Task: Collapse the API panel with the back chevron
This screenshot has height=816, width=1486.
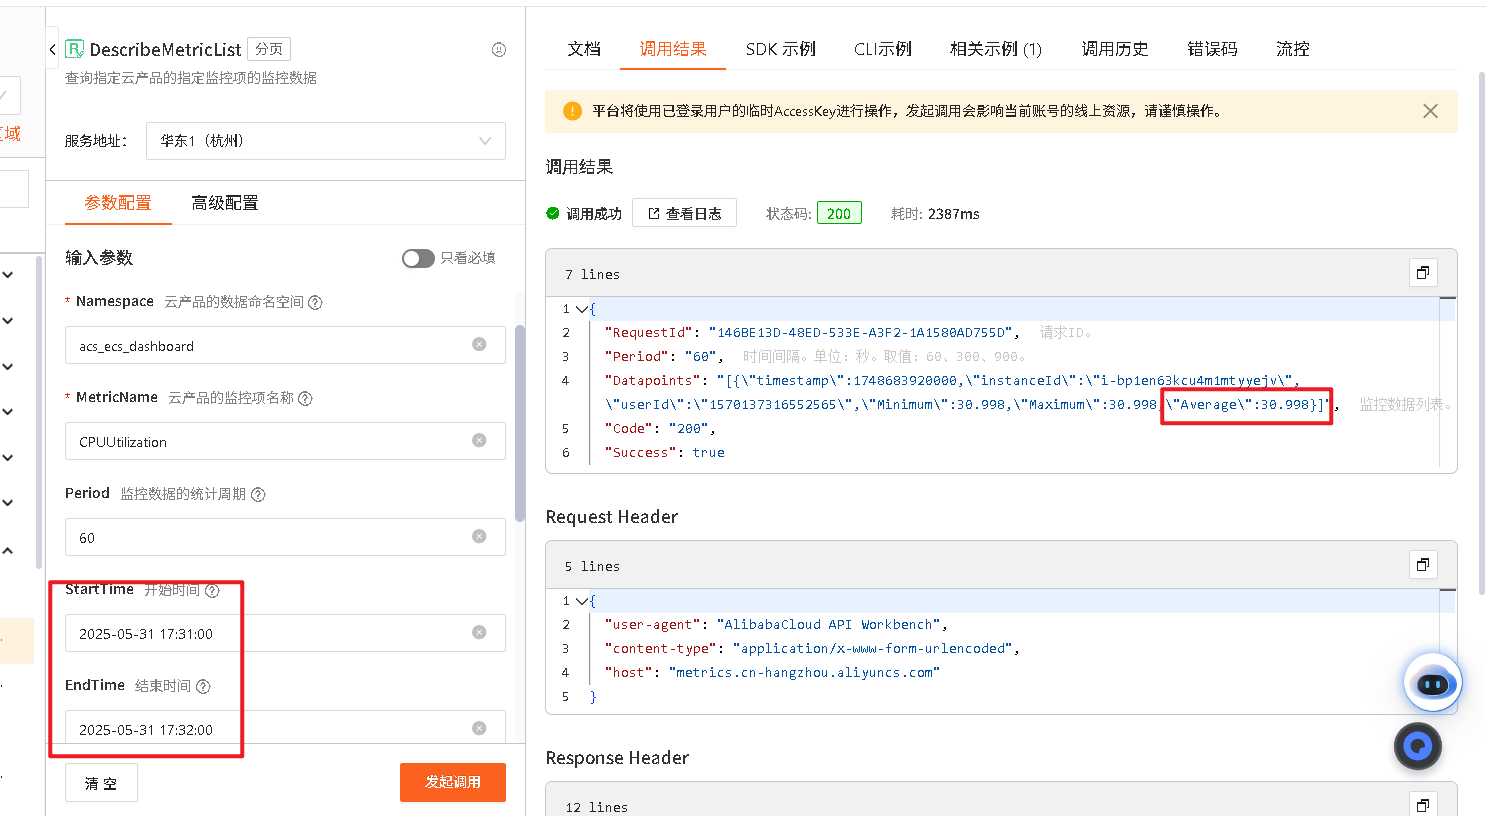Action: point(52,49)
